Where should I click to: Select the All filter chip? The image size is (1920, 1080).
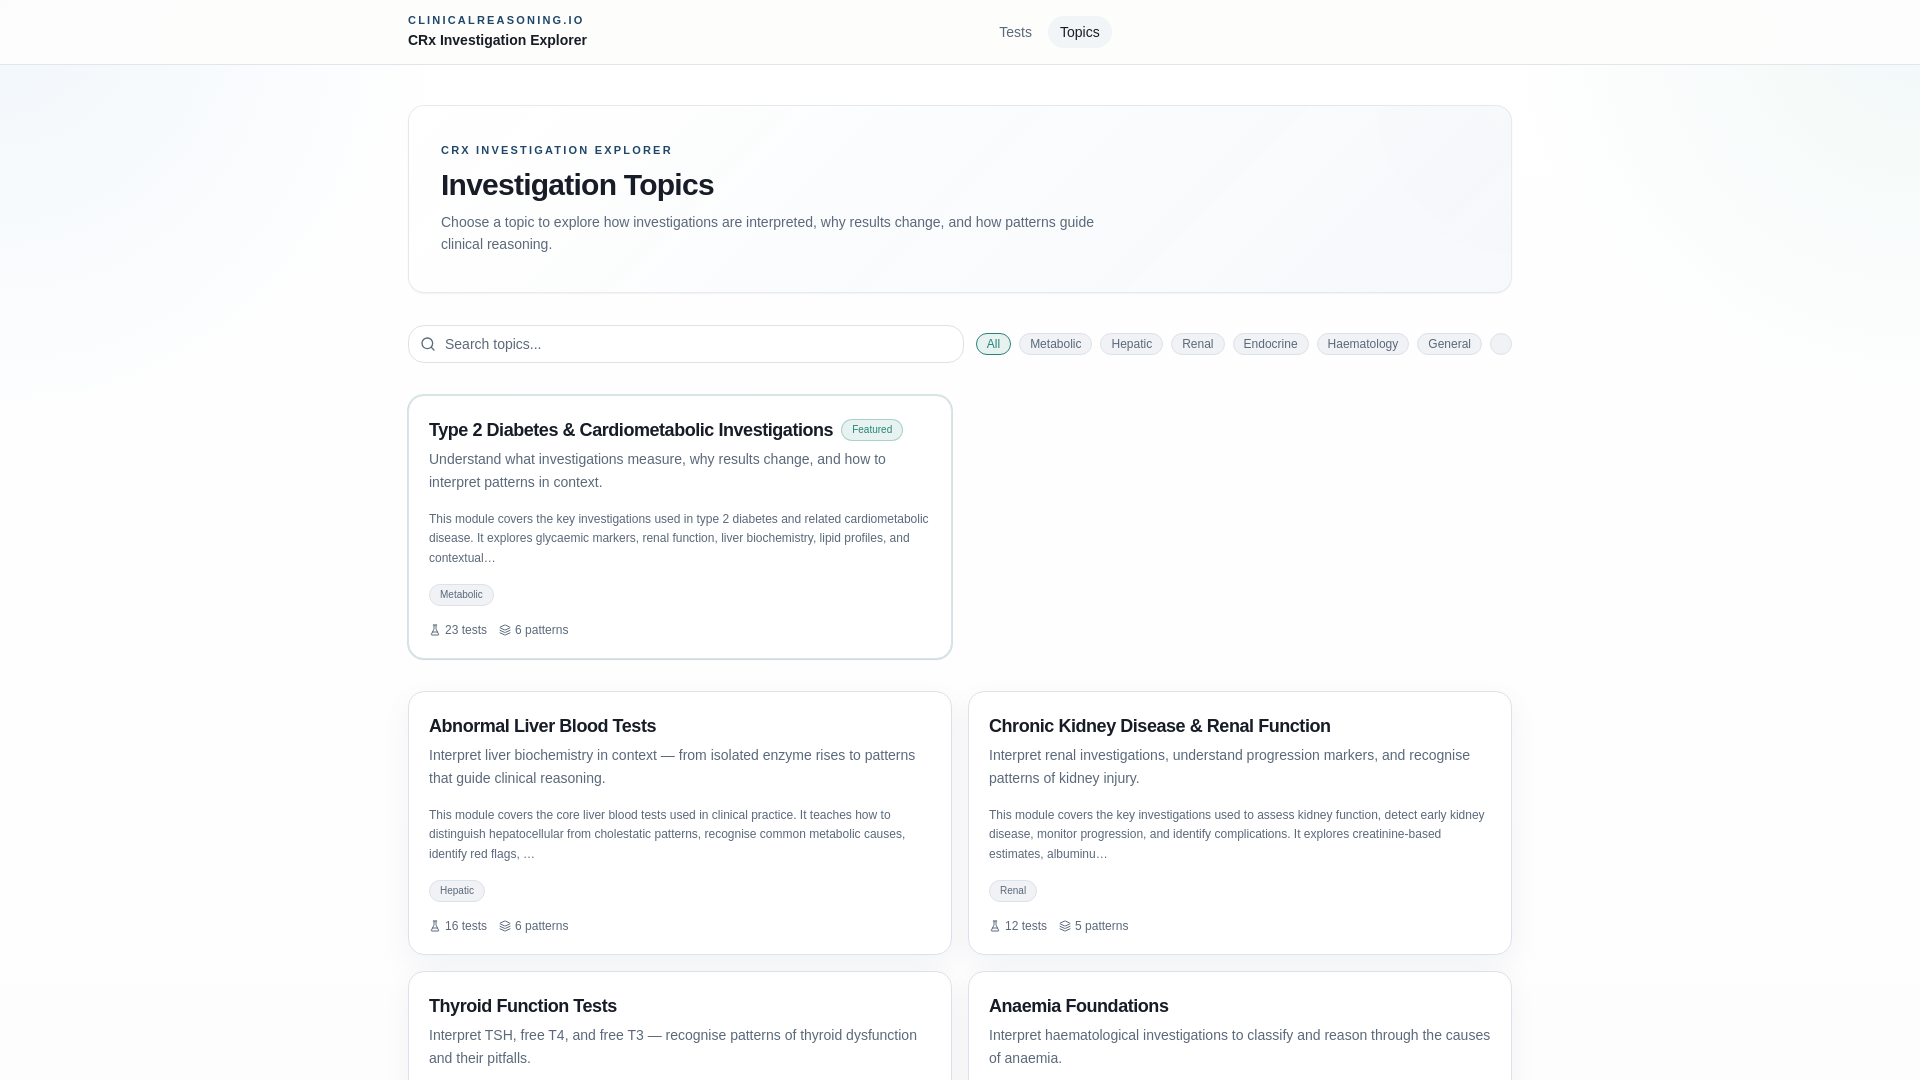(x=993, y=344)
